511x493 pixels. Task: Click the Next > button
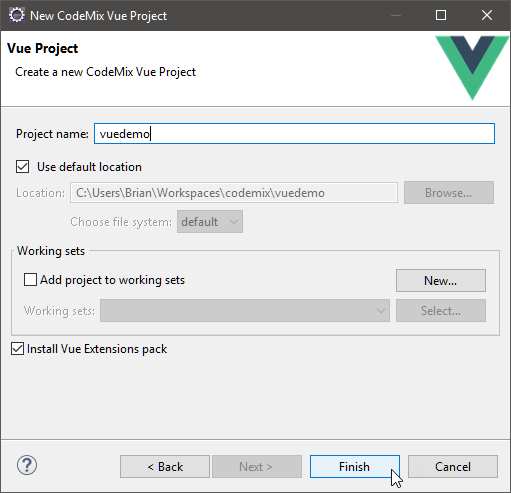[x=257, y=467]
